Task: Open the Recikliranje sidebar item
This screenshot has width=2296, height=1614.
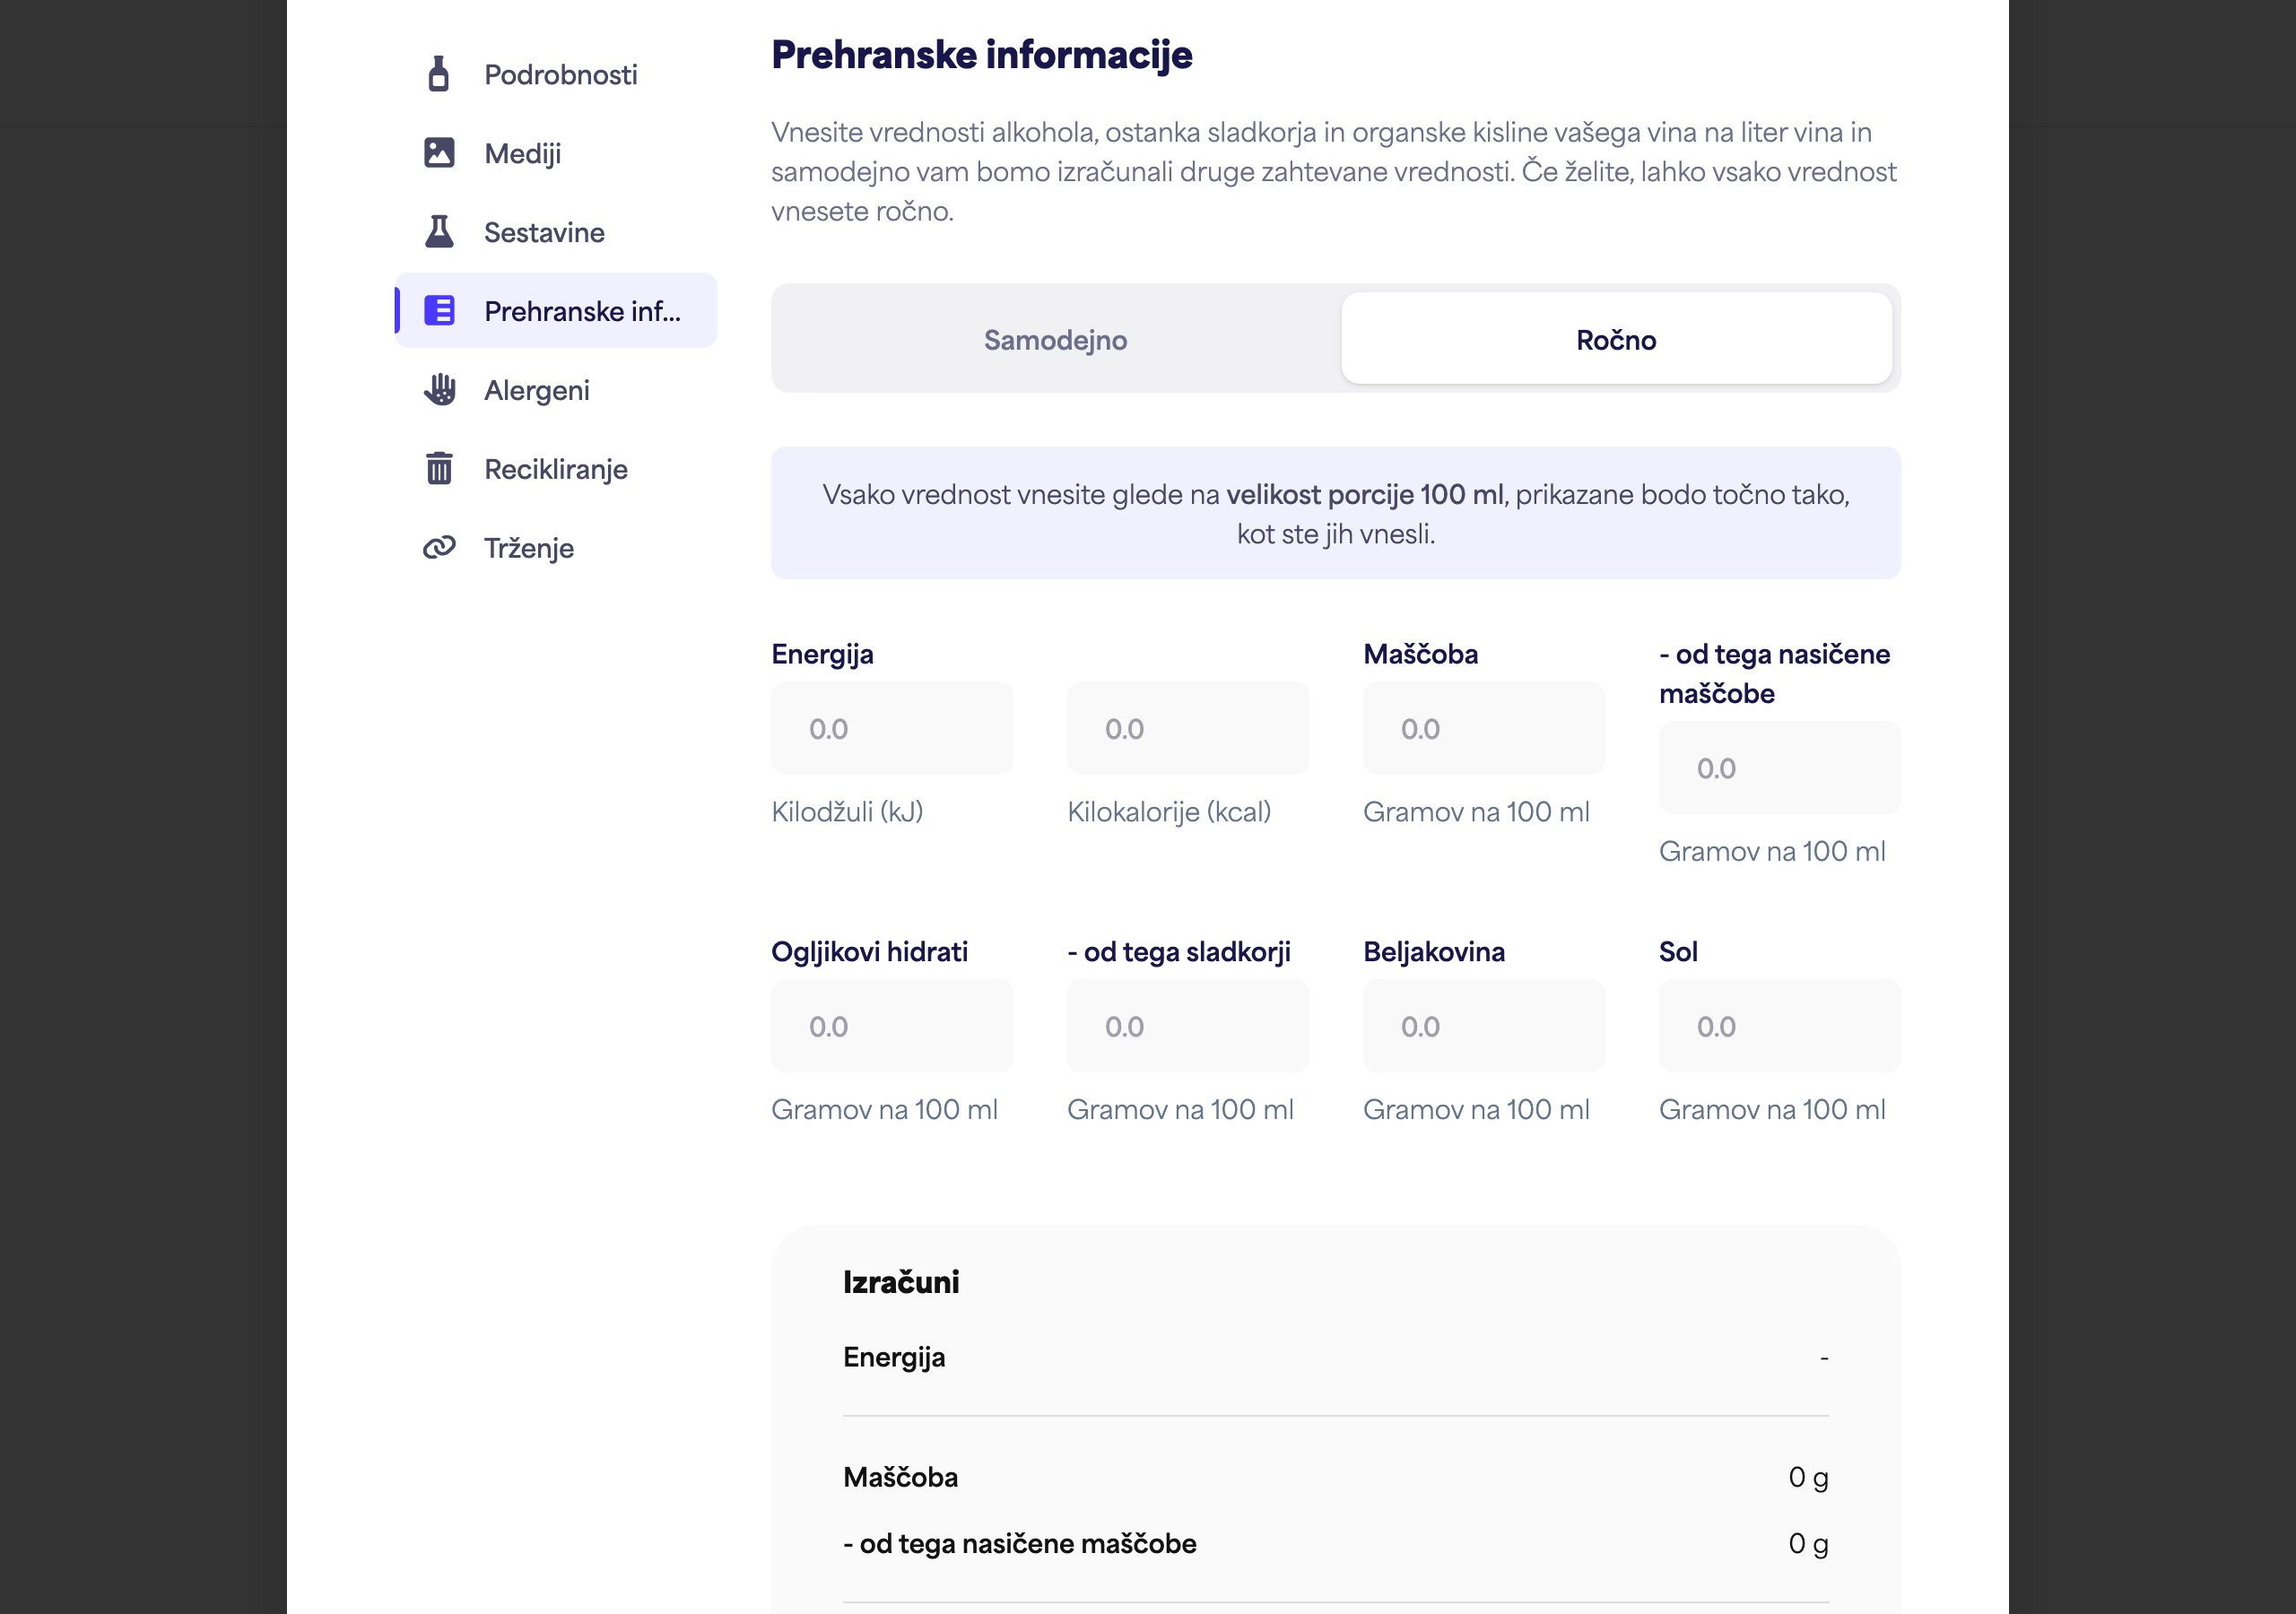Action: point(556,469)
